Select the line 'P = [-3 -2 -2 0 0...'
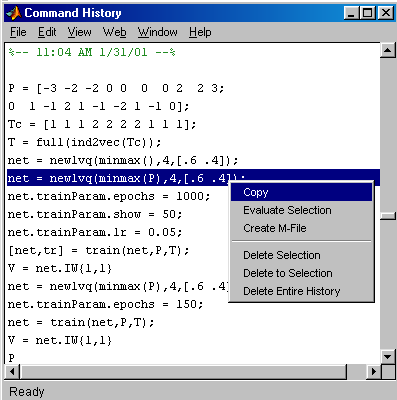Viewport: 397px width, 400px height. pos(116,89)
